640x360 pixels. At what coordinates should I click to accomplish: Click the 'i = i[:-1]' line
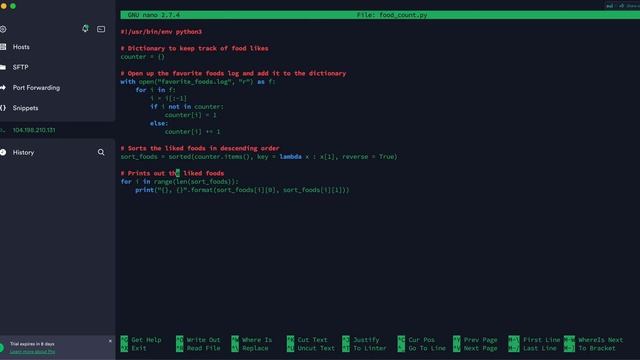(169, 98)
